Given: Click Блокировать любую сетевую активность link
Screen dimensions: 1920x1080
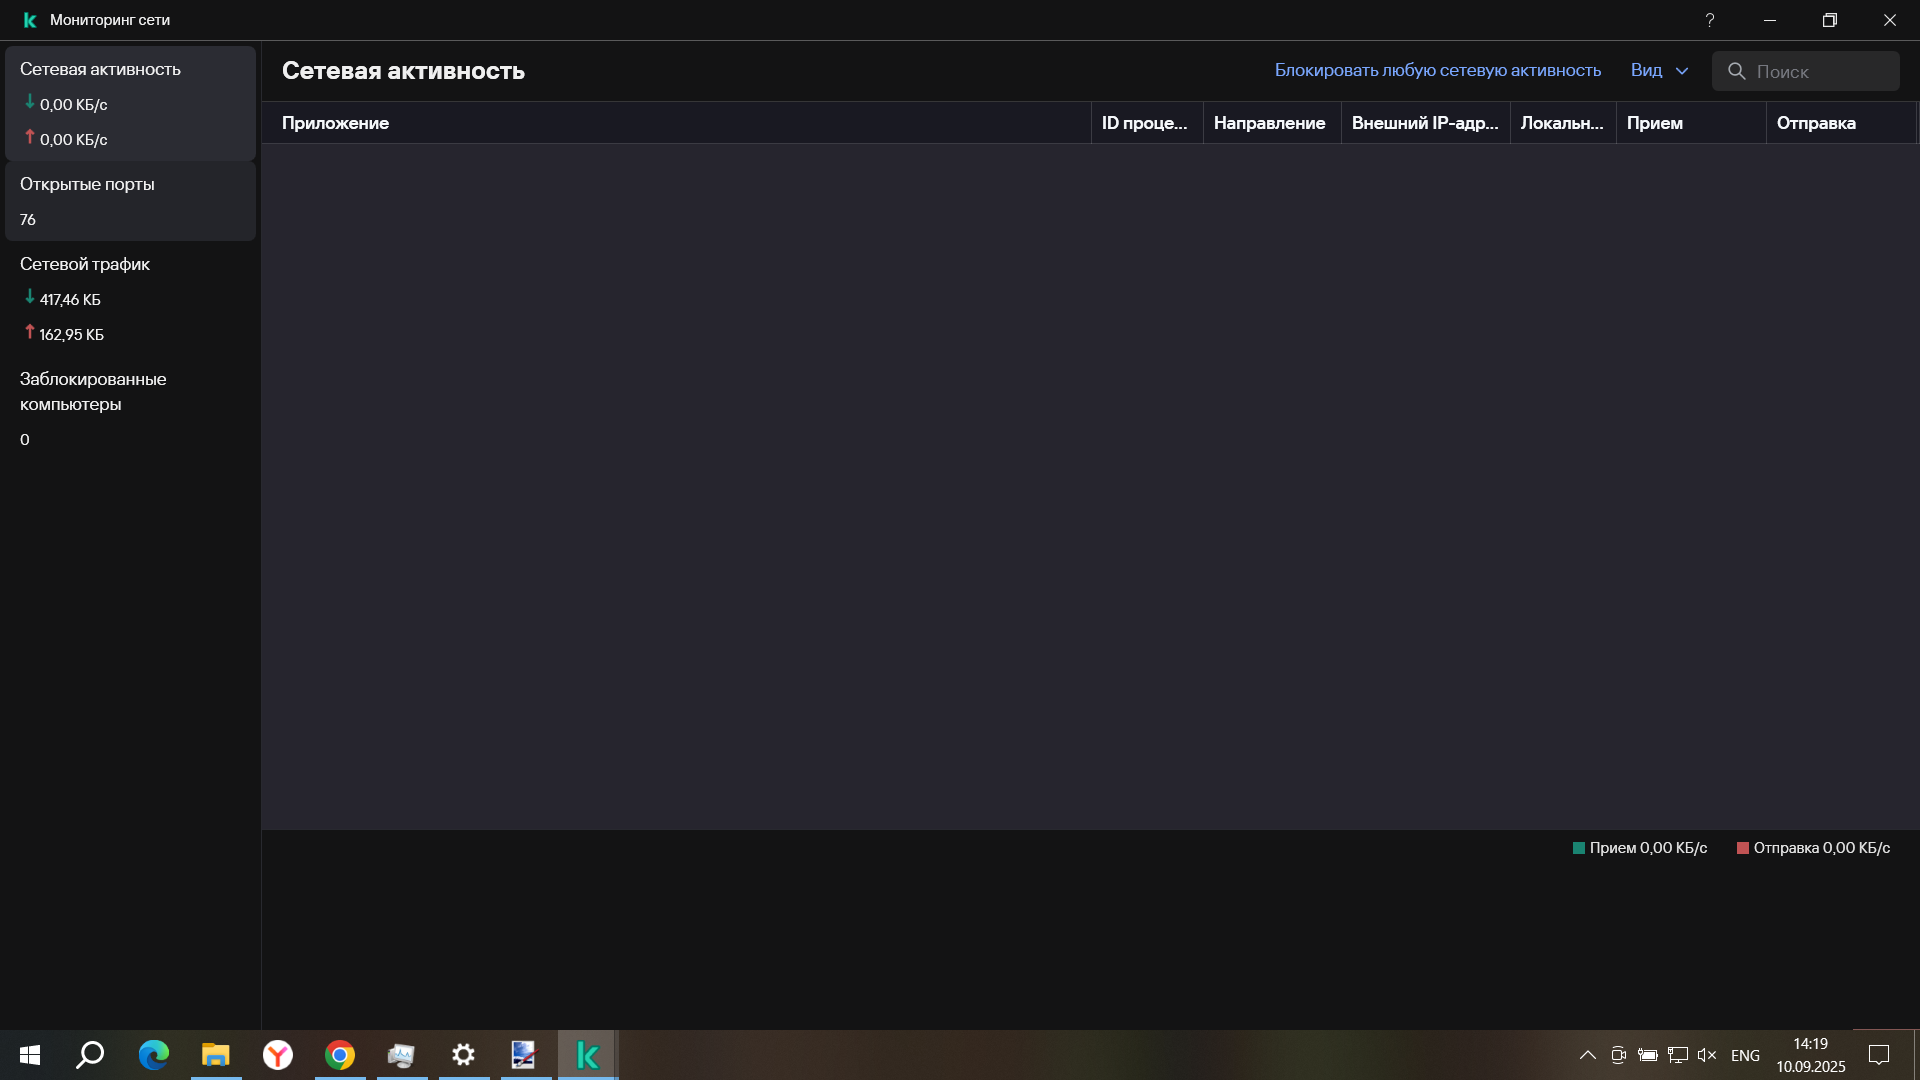Looking at the screenshot, I should pos(1437,70).
